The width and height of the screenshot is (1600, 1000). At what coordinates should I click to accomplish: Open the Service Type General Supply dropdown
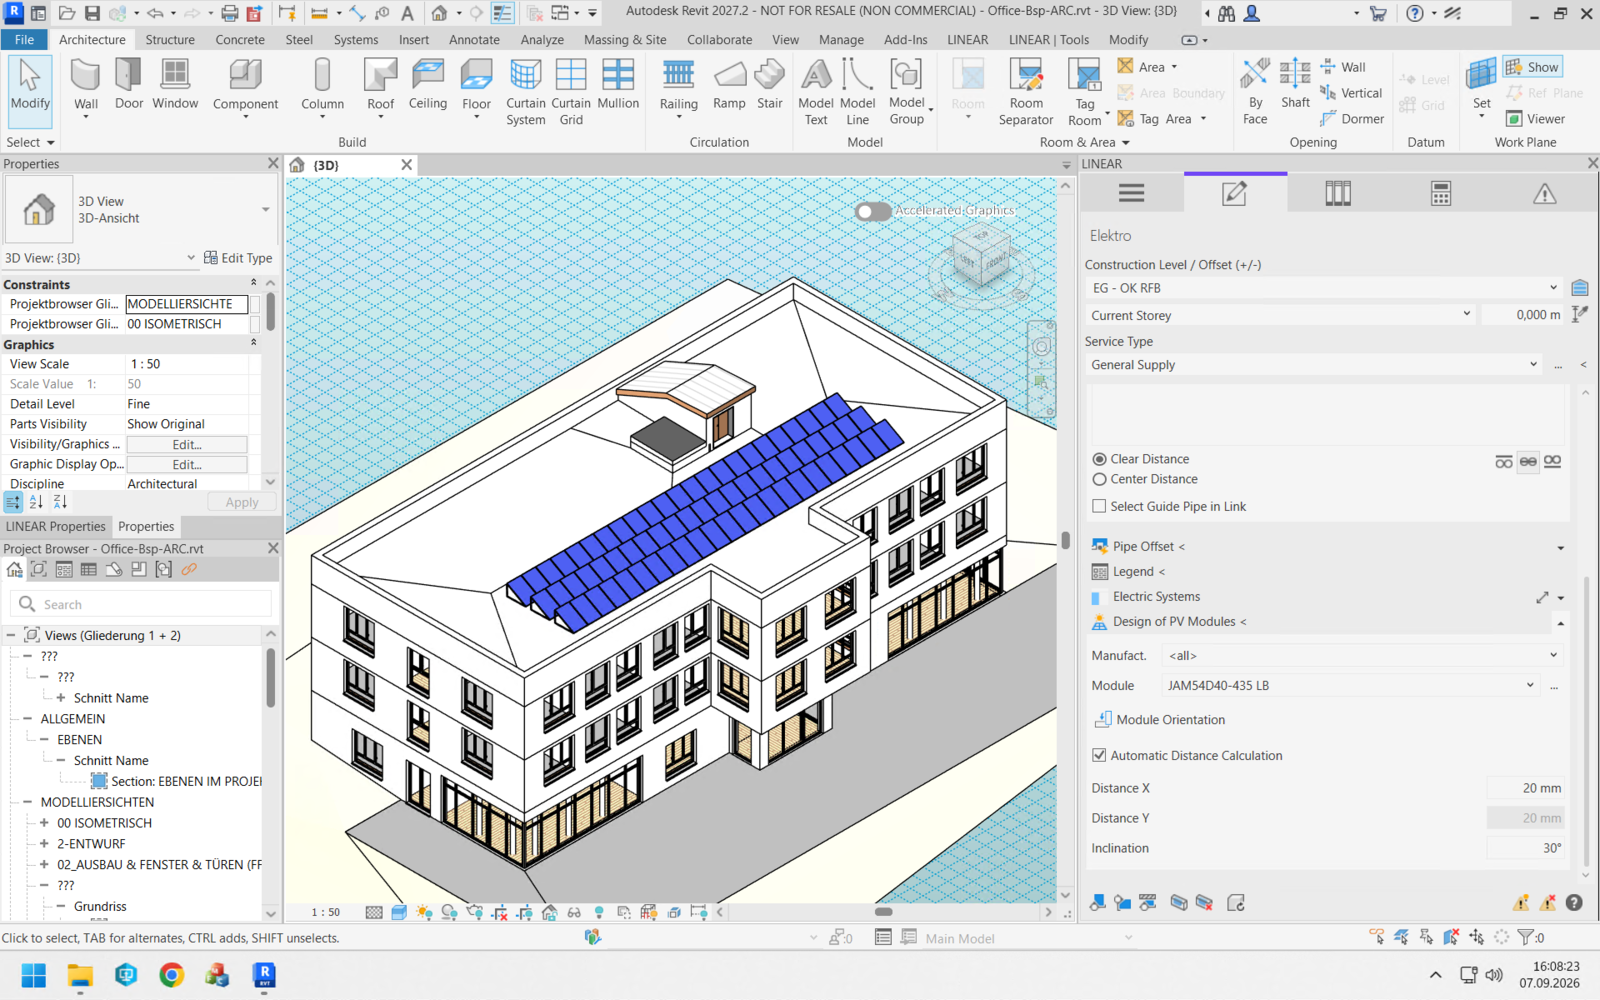(1313, 365)
